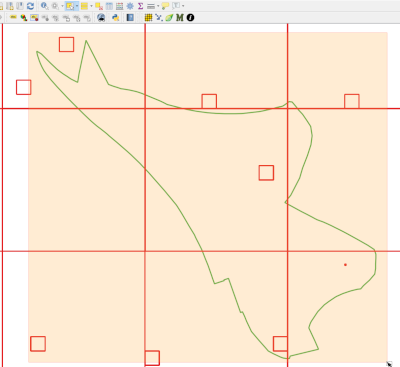
Task: Select the pin/unpin labels tool
Action: point(45,18)
